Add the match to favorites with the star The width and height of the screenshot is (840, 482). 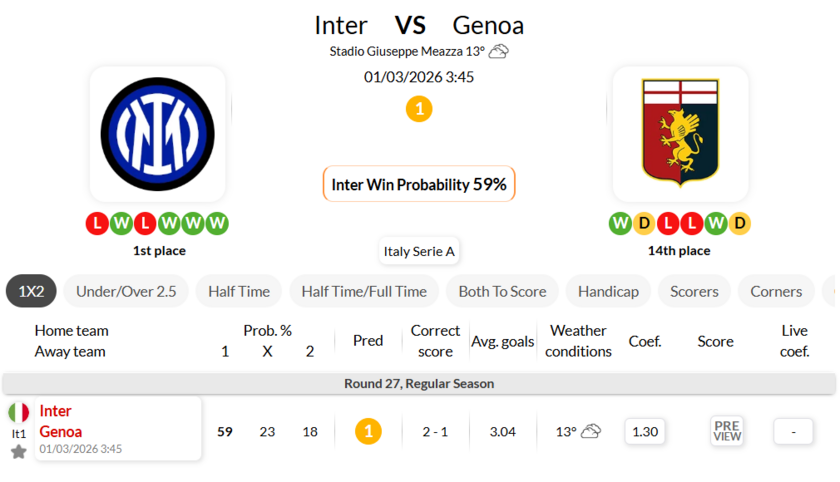18,452
